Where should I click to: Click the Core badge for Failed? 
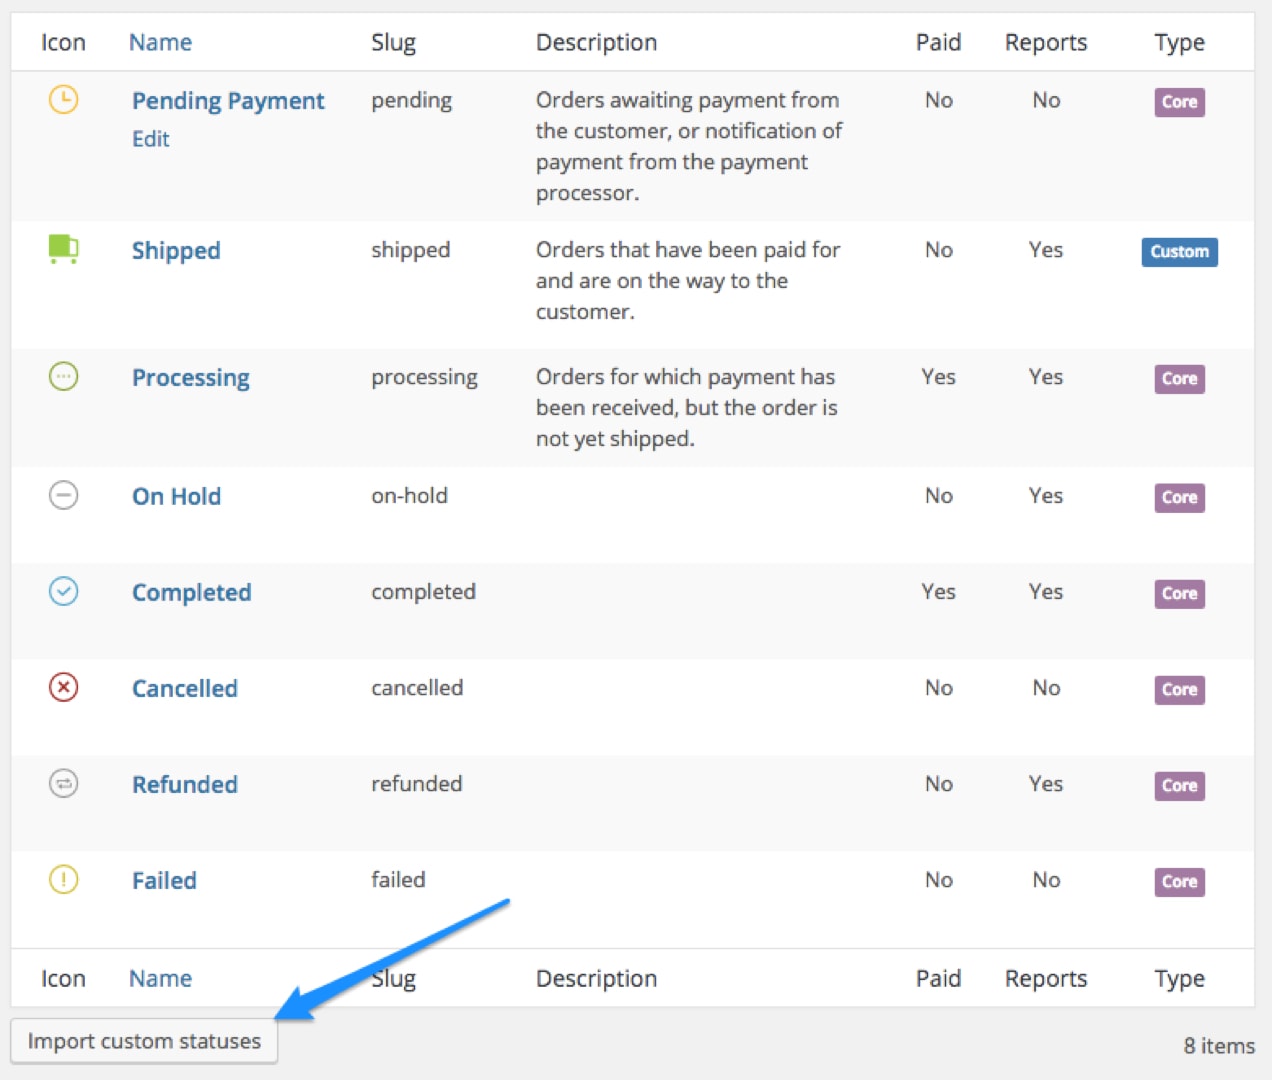pyautogui.click(x=1179, y=882)
